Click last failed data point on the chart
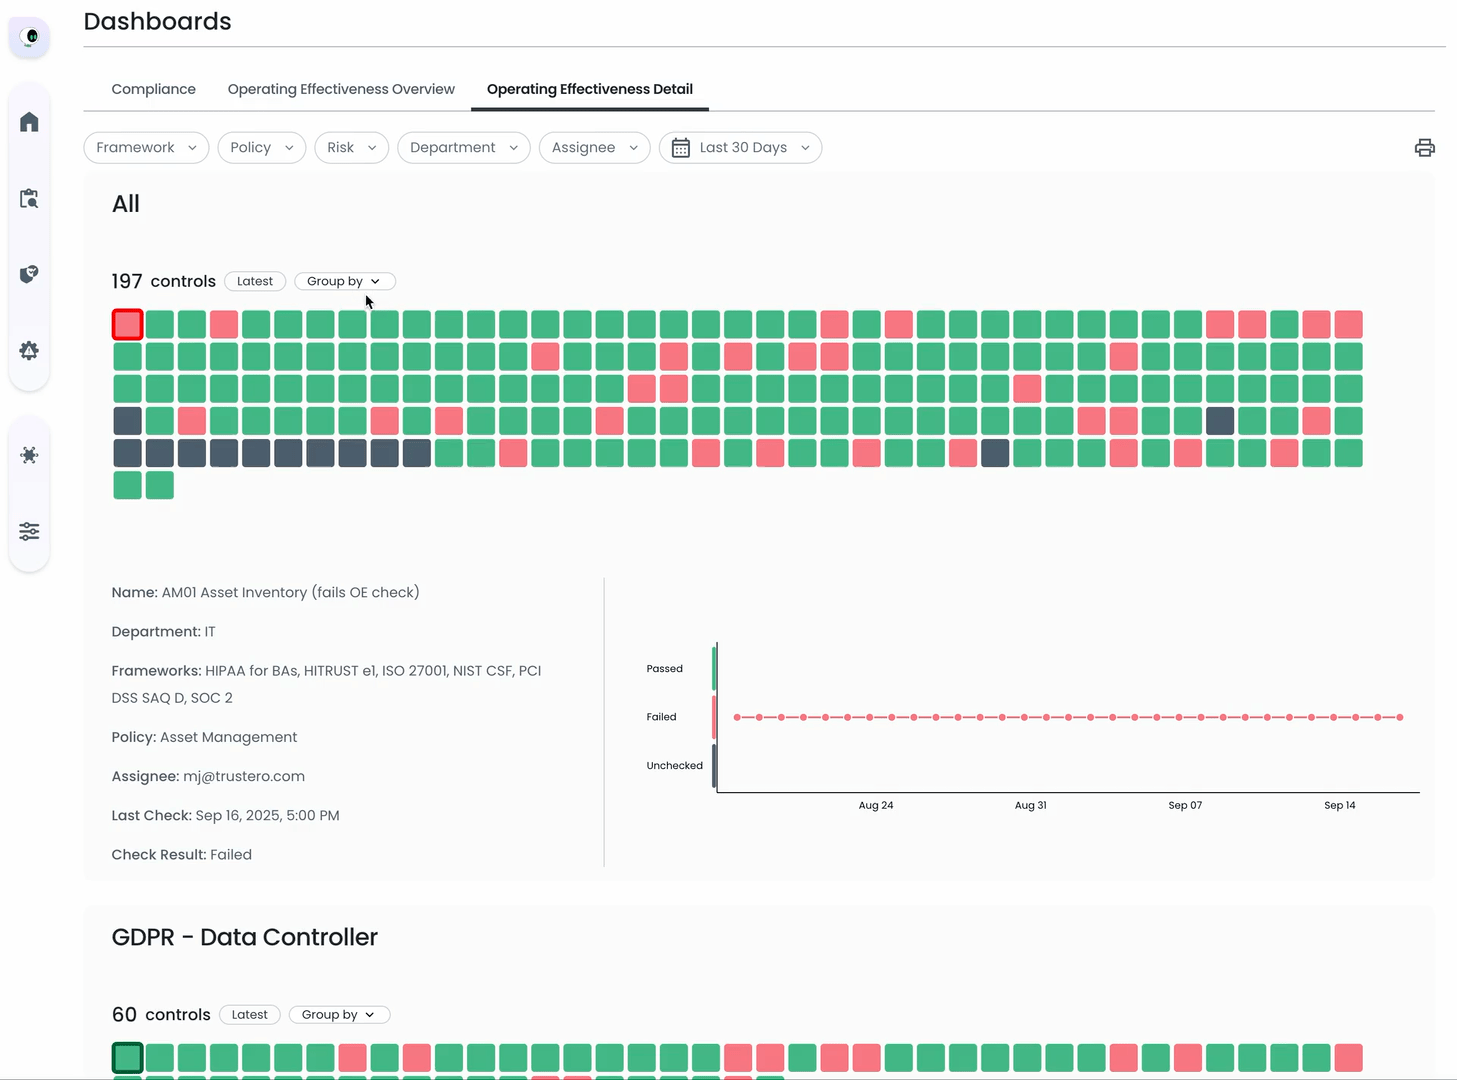This screenshot has height=1080, width=1457. (1400, 717)
